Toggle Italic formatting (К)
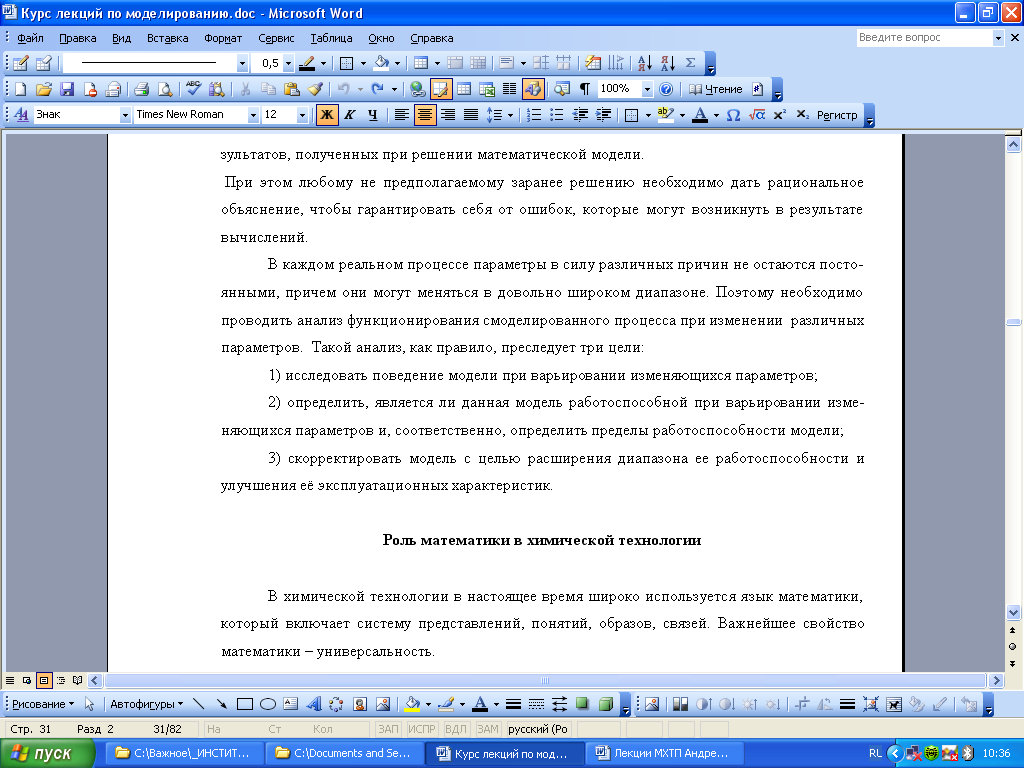 349,115
